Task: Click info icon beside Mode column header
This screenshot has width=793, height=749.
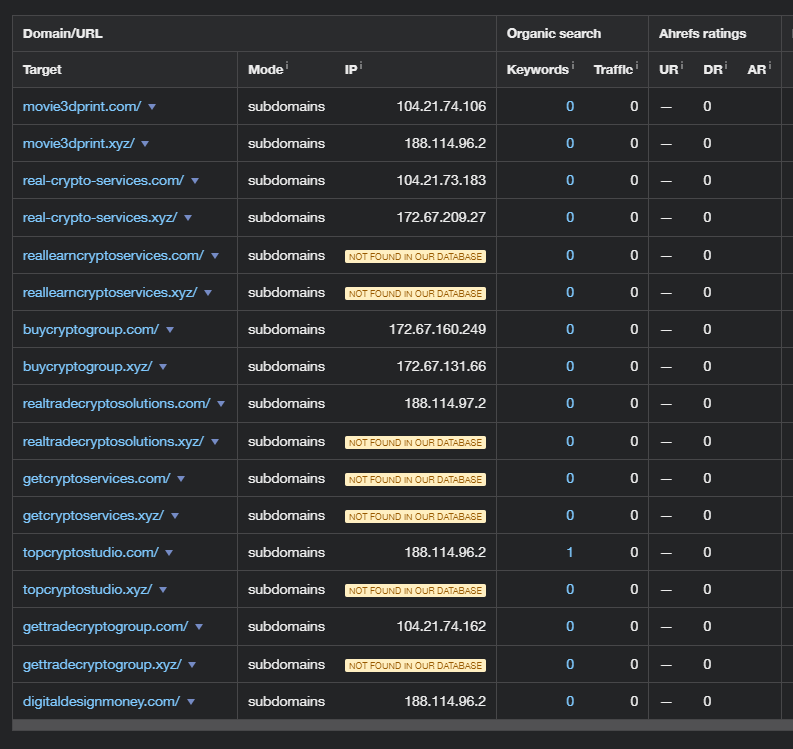Action: [287, 66]
